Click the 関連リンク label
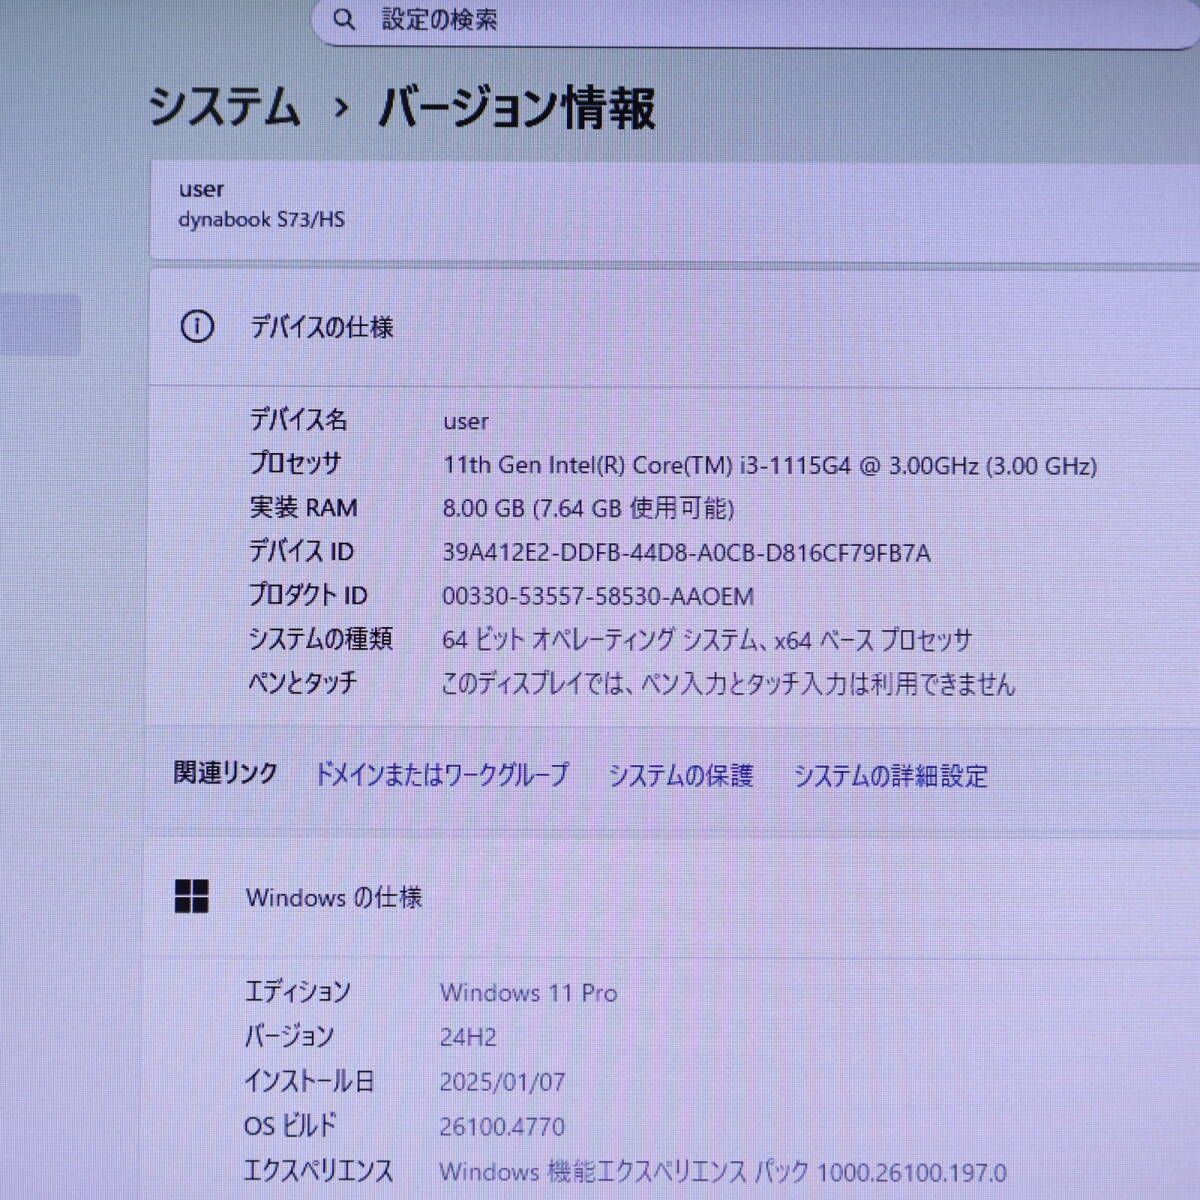Screen dimensions: 1200x1200 click(226, 773)
